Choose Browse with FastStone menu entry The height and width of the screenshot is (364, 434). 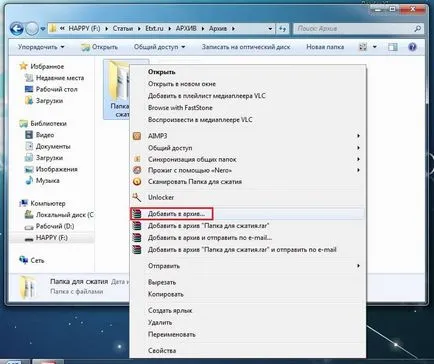click(248, 108)
